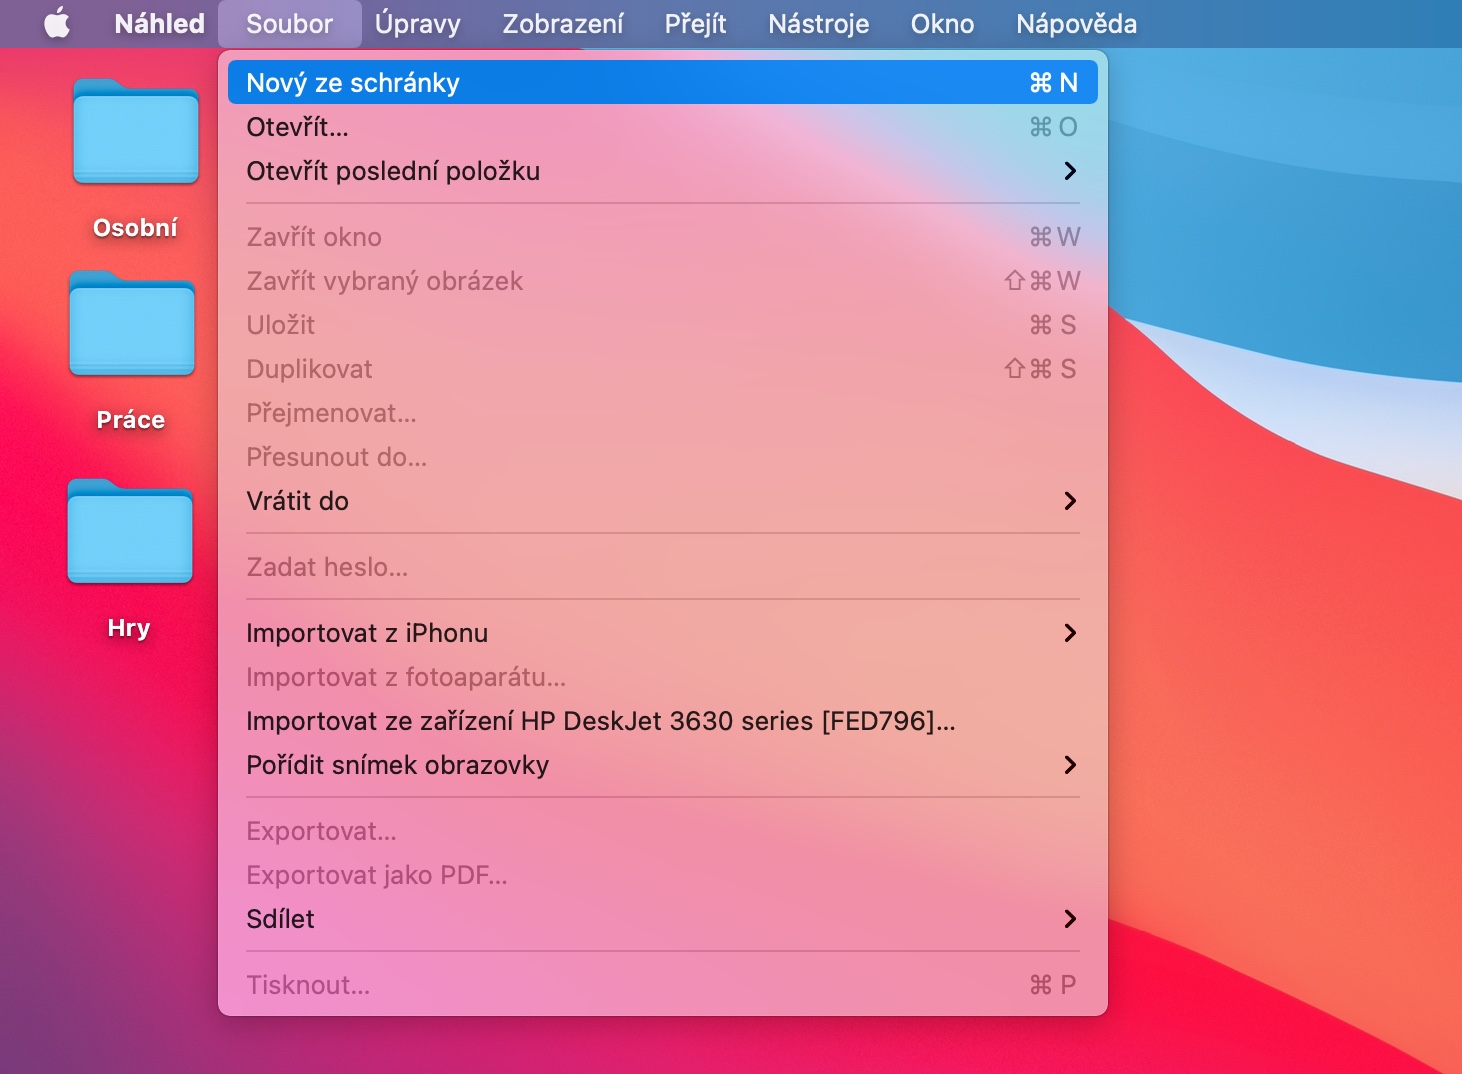Image resolution: width=1462 pixels, height=1074 pixels.
Task: Open the Nápověda menu
Action: [1076, 23]
